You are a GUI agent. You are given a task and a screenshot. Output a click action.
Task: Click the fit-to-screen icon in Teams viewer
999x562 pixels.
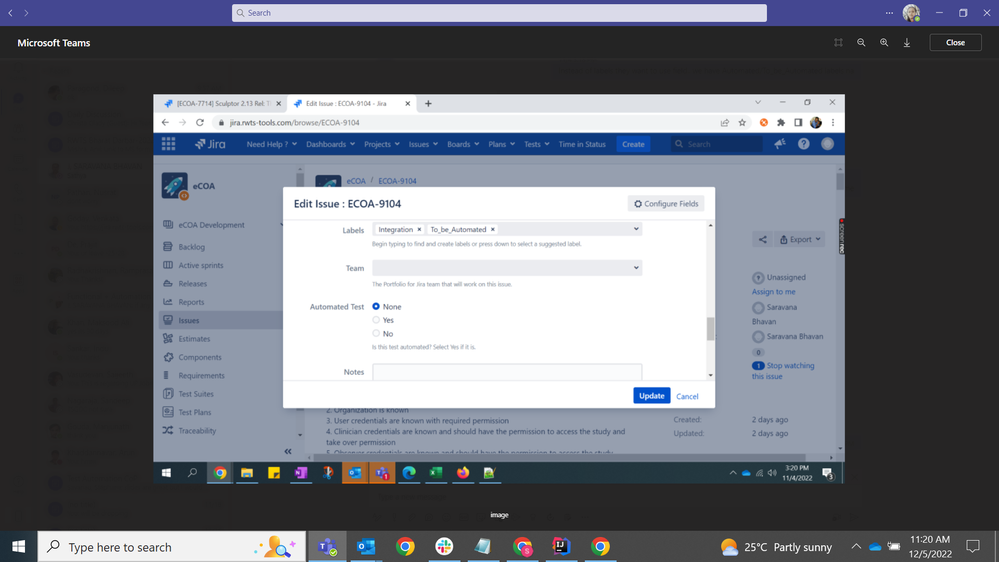tap(838, 43)
